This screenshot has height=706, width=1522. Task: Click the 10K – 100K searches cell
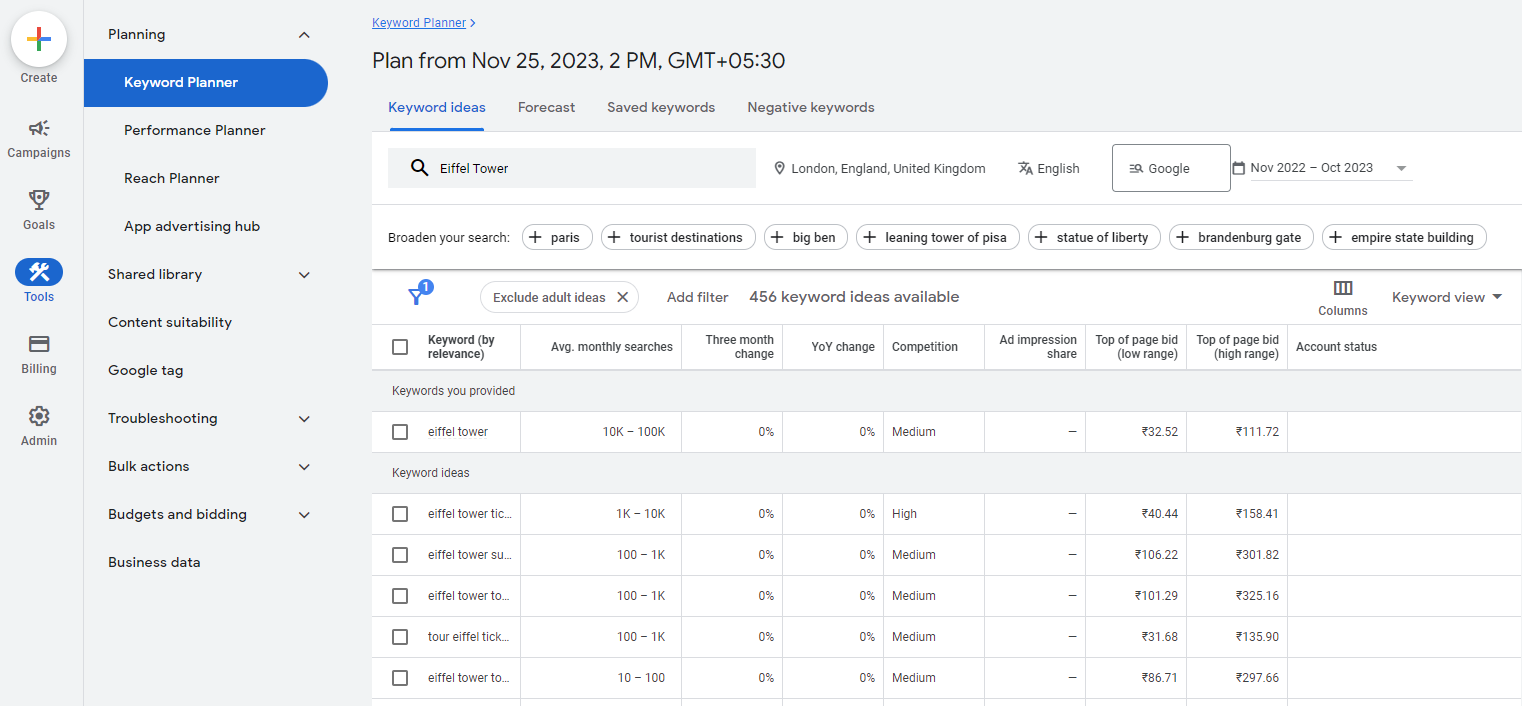click(633, 432)
